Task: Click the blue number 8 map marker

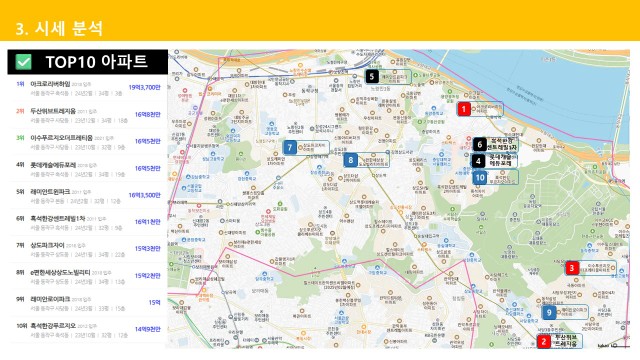Action: coord(350,160)
